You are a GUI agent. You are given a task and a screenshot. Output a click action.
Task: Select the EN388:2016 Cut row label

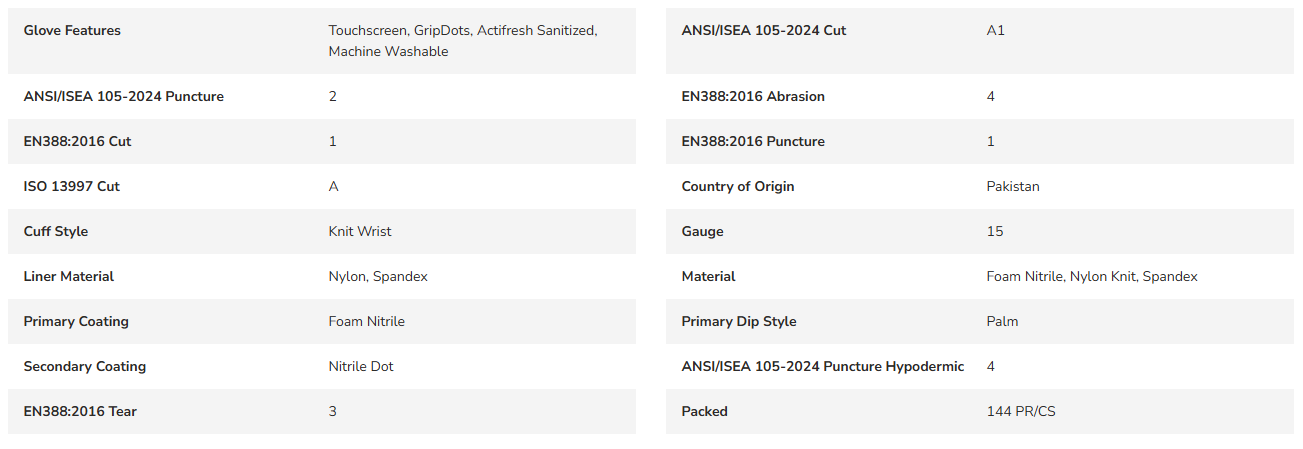77,142
